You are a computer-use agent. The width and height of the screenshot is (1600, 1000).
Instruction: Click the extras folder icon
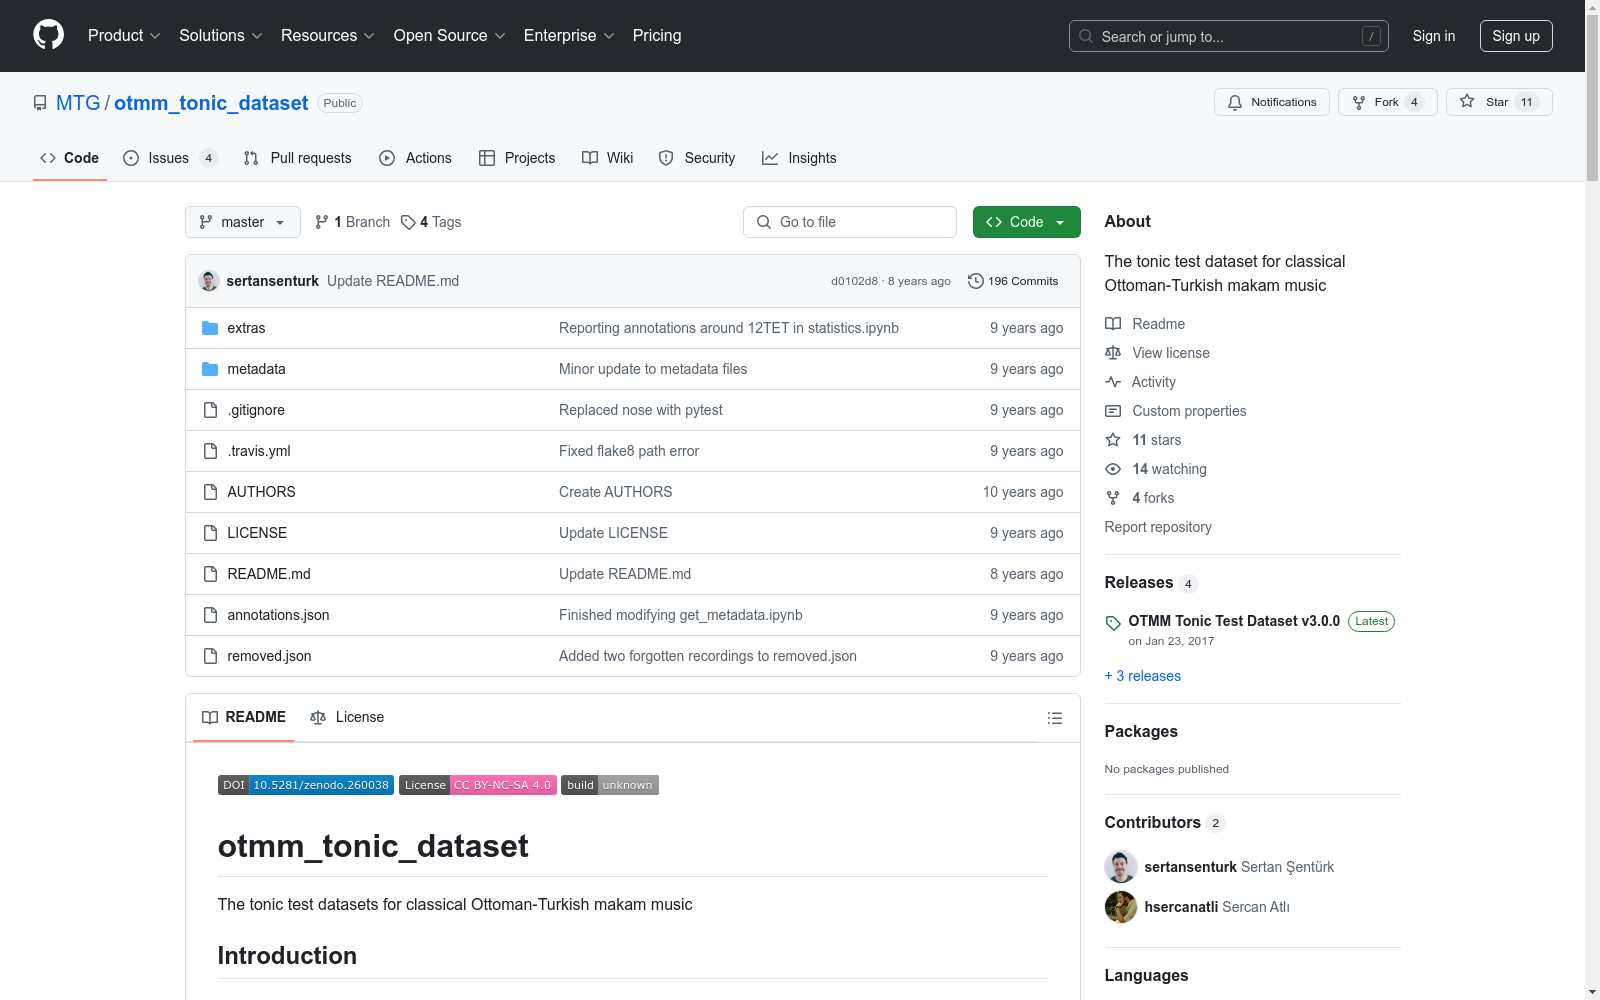click(210, 328)
